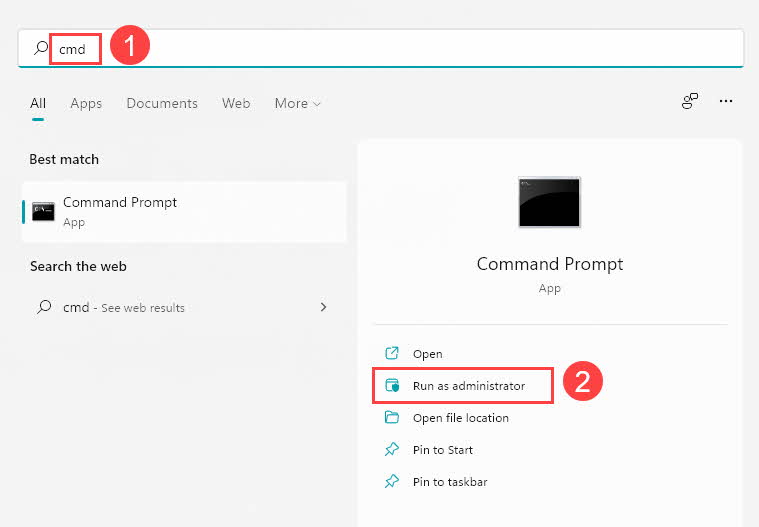Click the search icon beside cmd web results

pos(43,307)
